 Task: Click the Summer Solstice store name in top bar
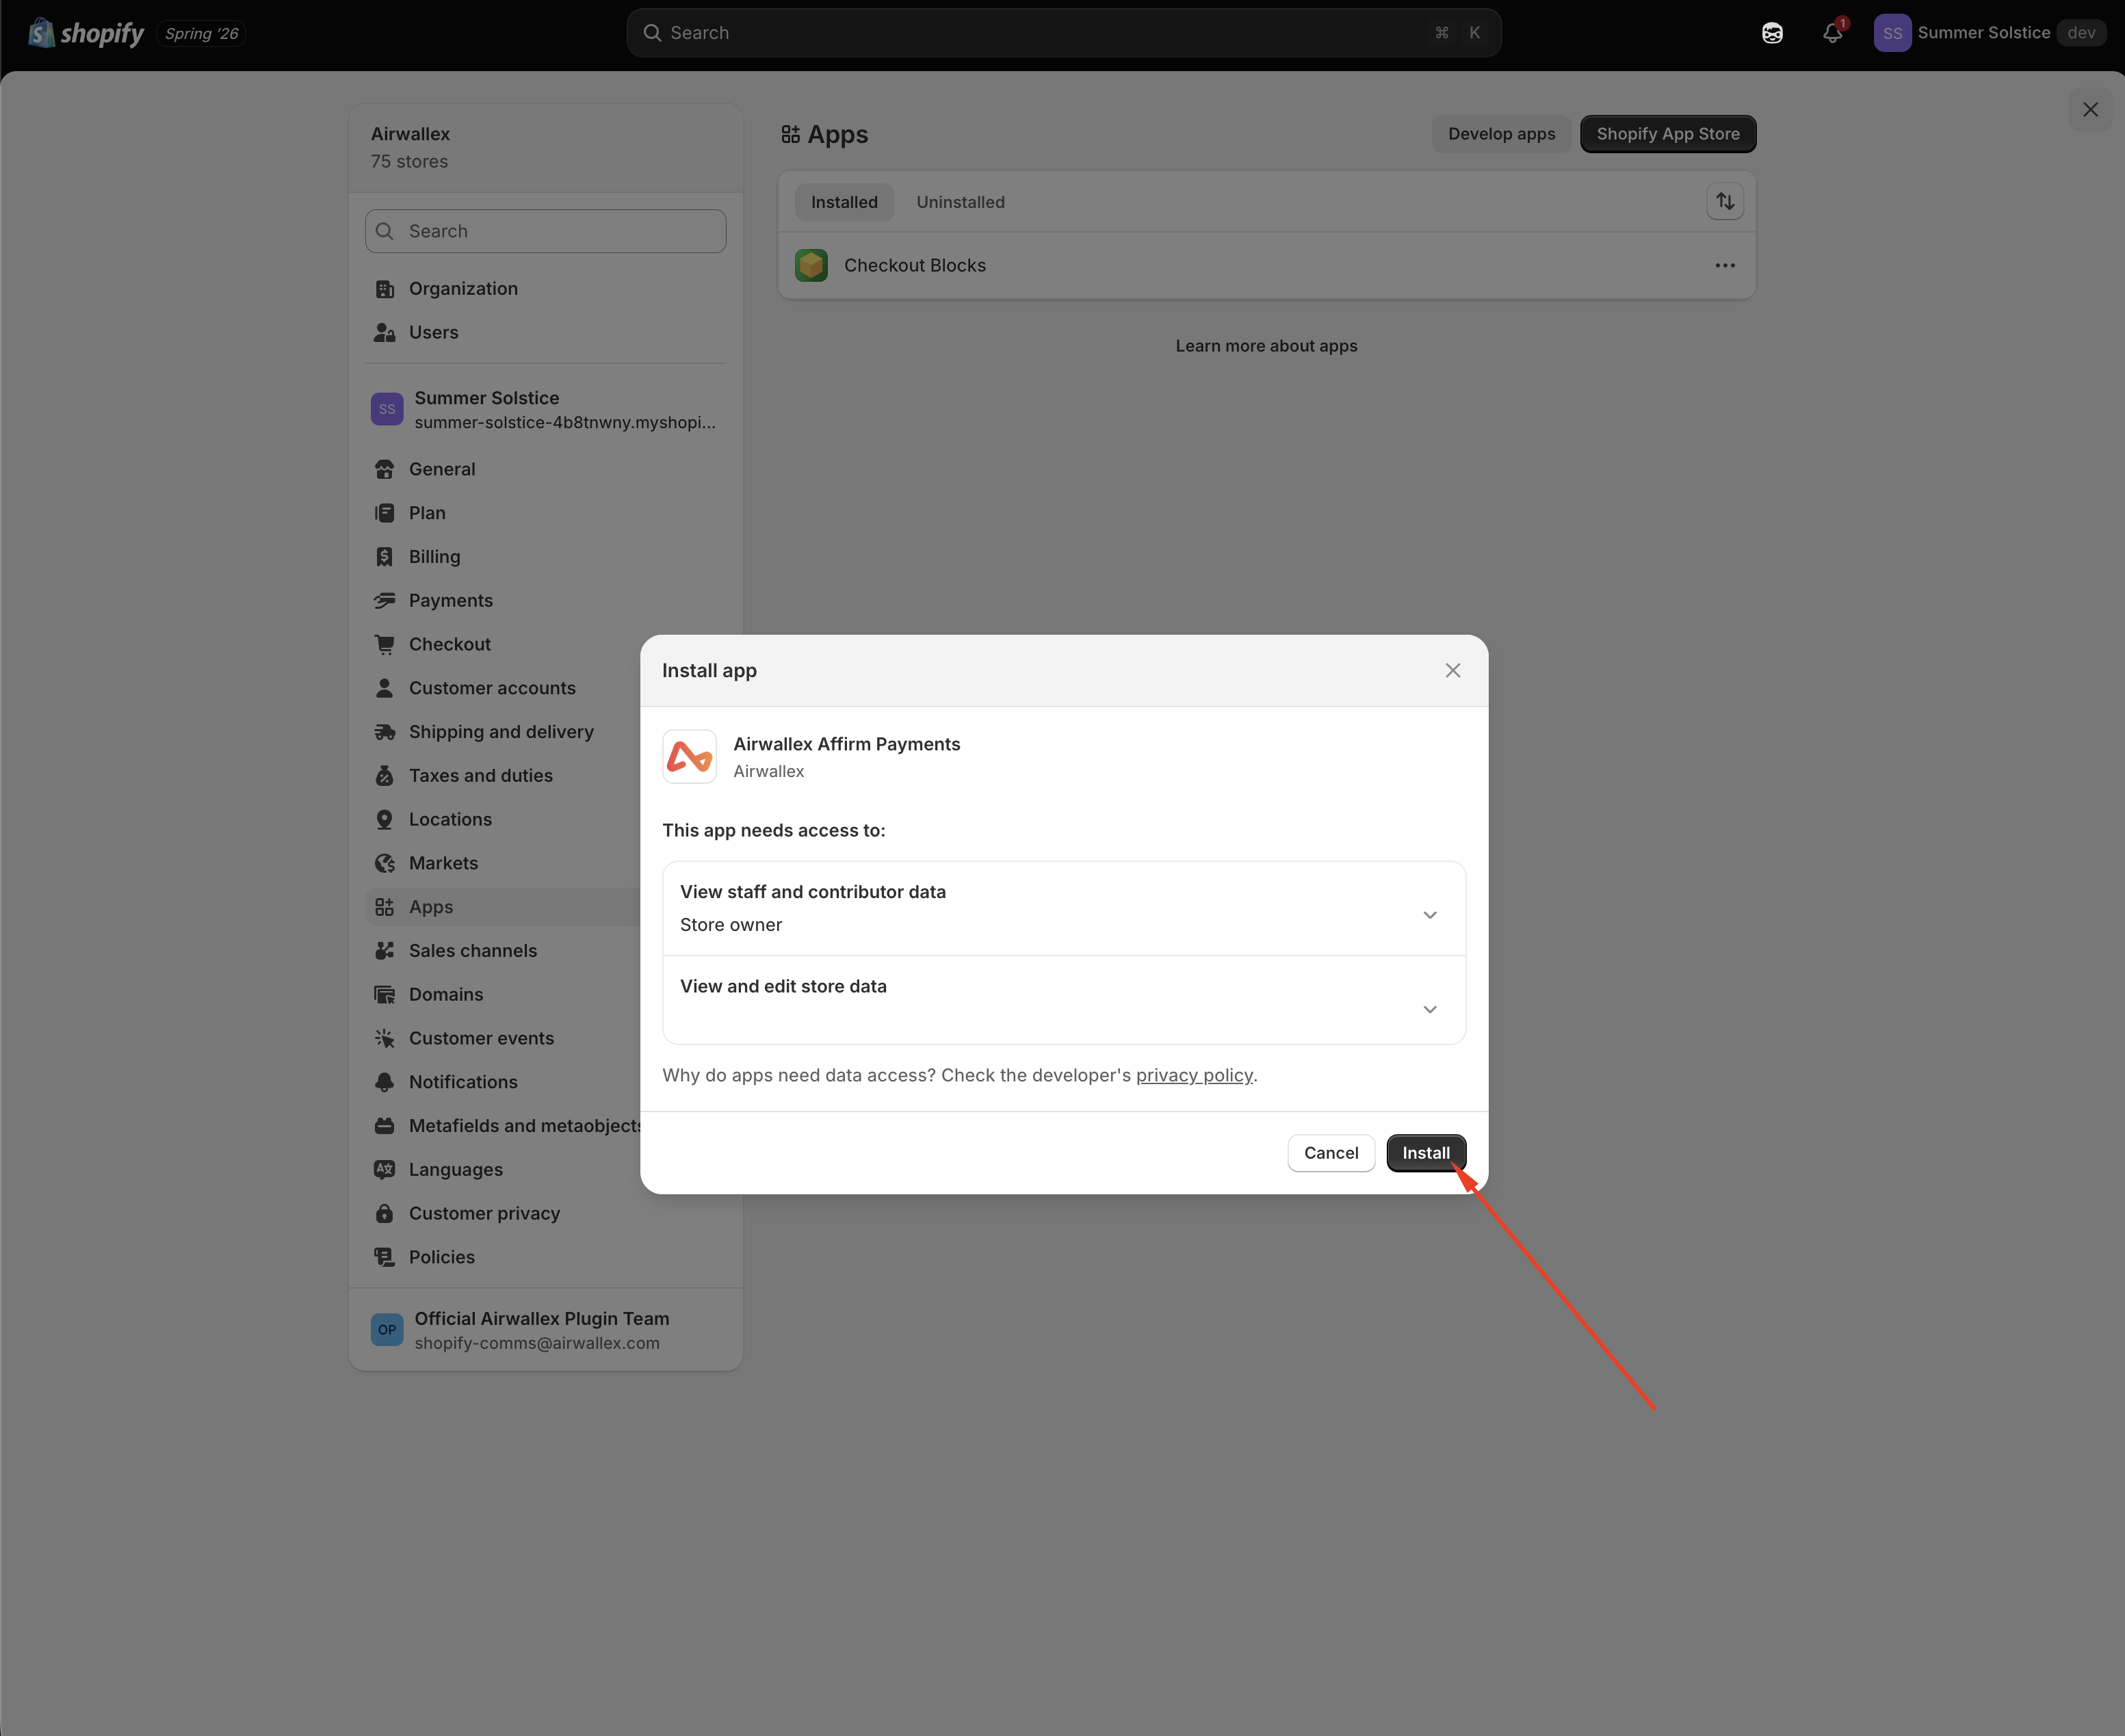[x=1984, y=33]
